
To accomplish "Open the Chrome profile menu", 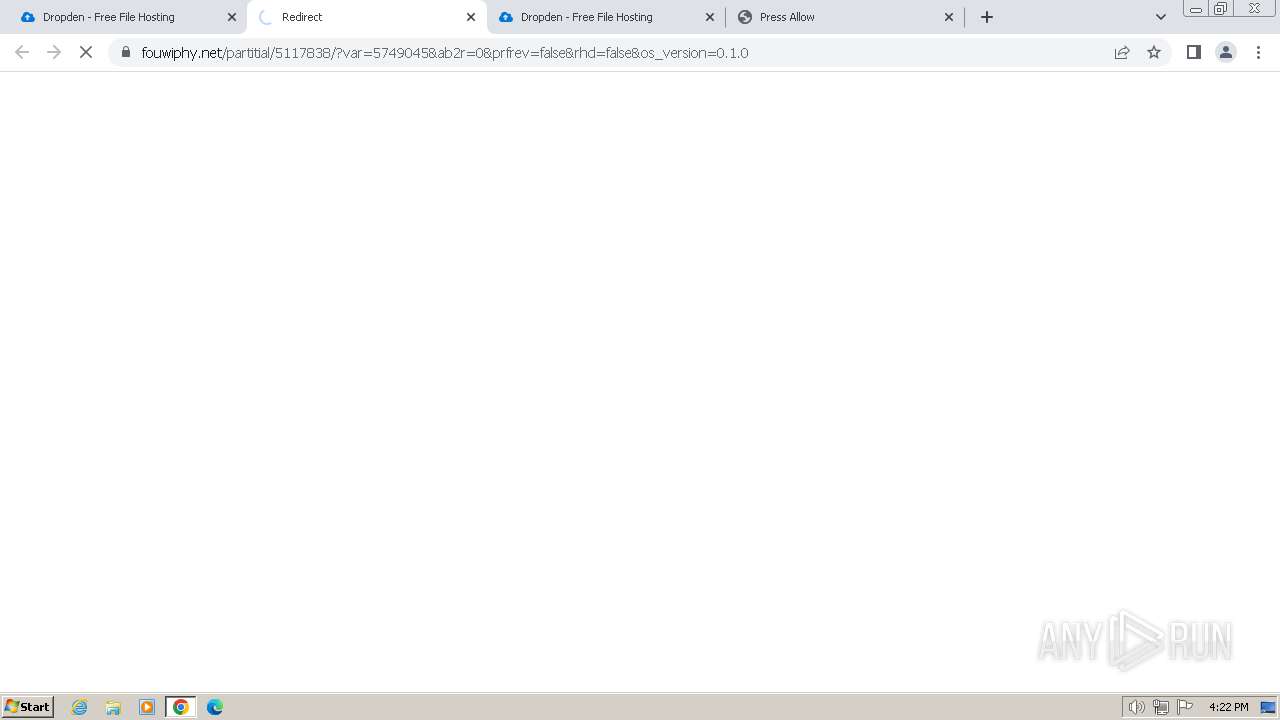I will coord(1226,52).
